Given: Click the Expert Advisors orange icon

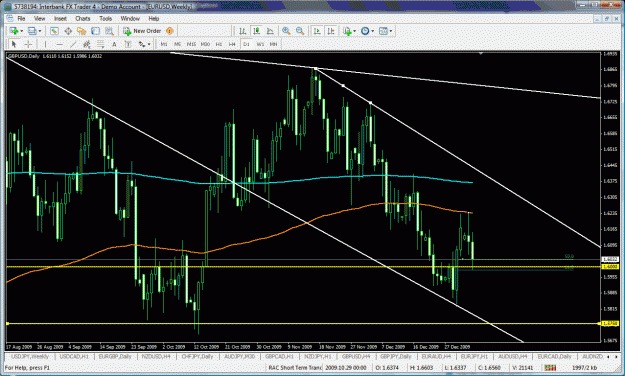Looking at the screenshot, I should (x=170, y=31).
